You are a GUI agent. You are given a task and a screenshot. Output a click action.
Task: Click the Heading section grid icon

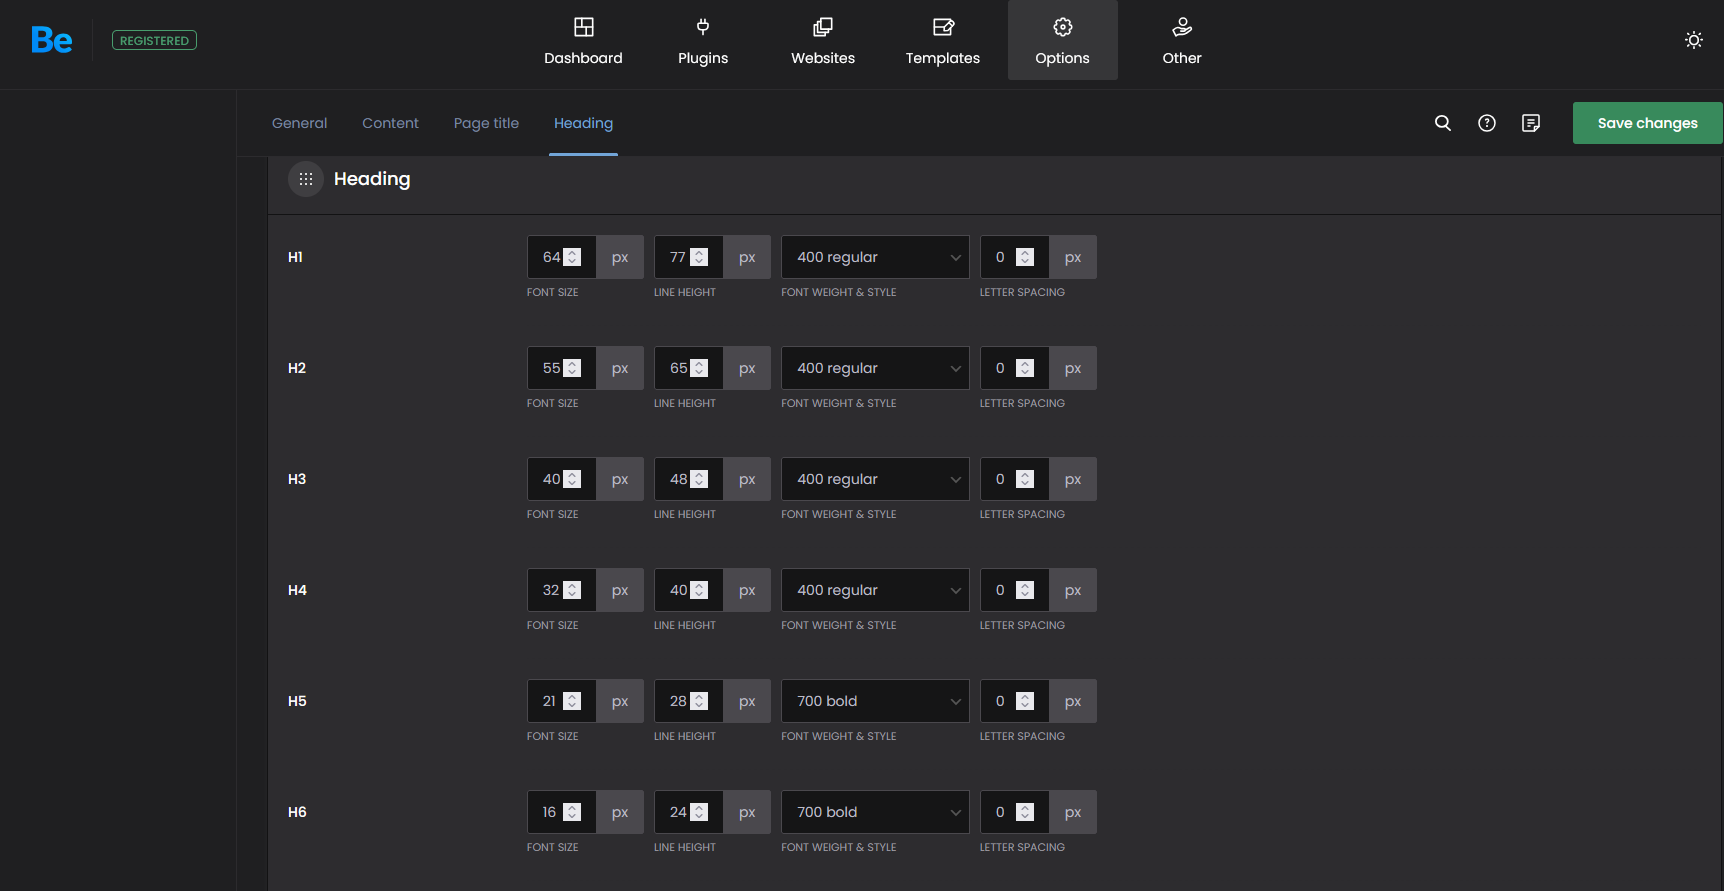(x=306, y=179)
